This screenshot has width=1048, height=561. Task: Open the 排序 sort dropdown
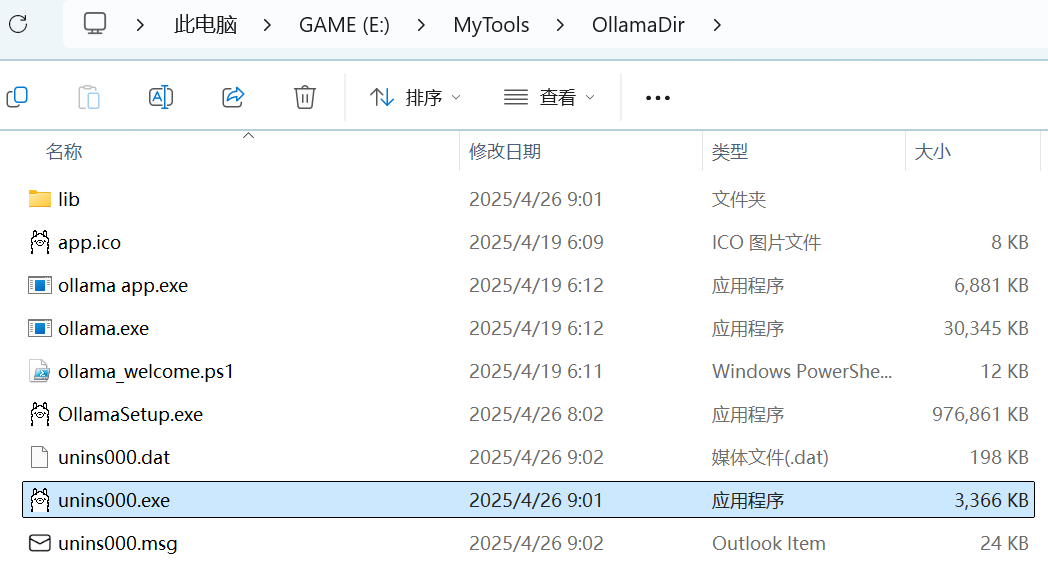[x=415, y=98]
